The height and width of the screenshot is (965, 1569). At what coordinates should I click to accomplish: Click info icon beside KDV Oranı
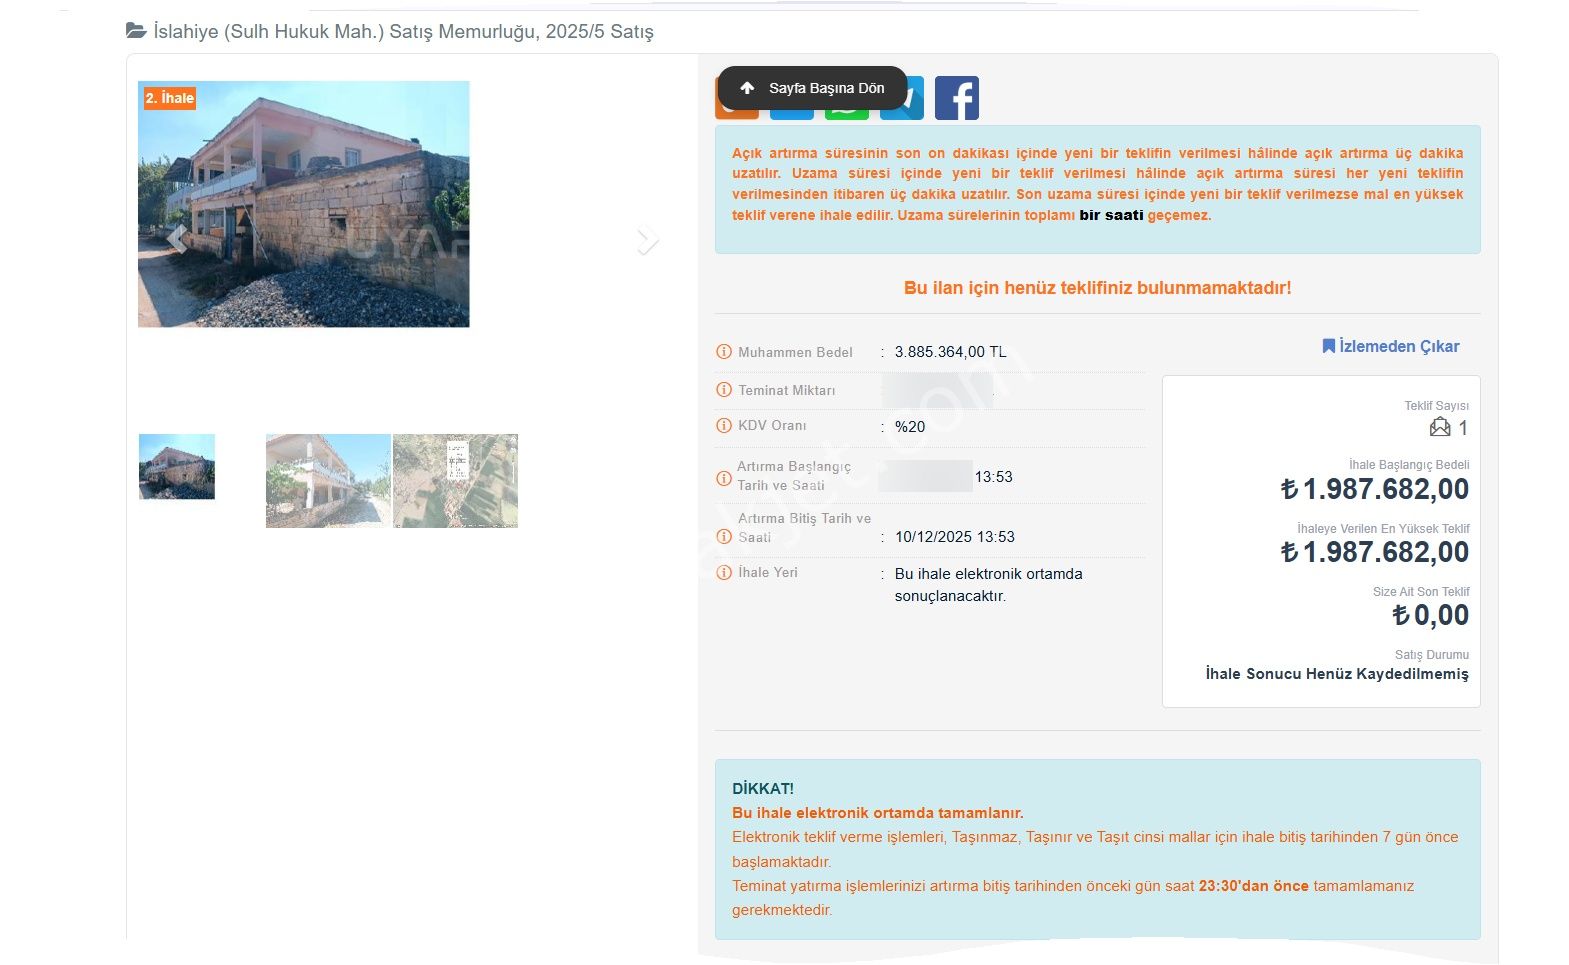pos(724,426)
